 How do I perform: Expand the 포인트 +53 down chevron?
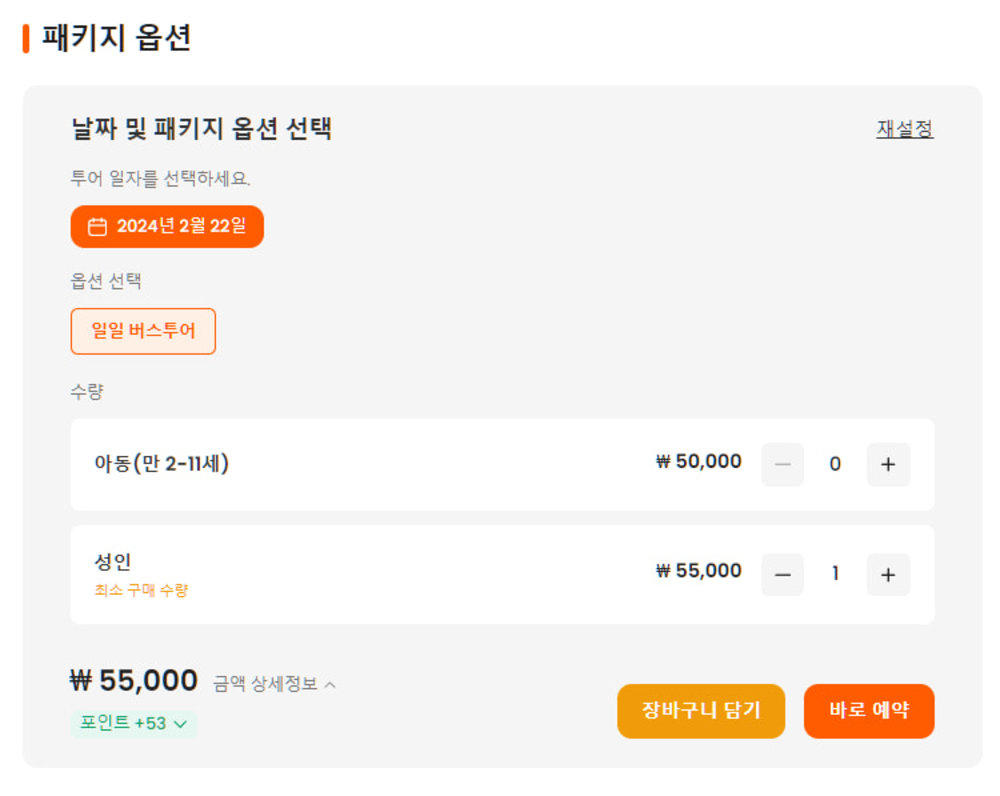(x=180, y=724)
